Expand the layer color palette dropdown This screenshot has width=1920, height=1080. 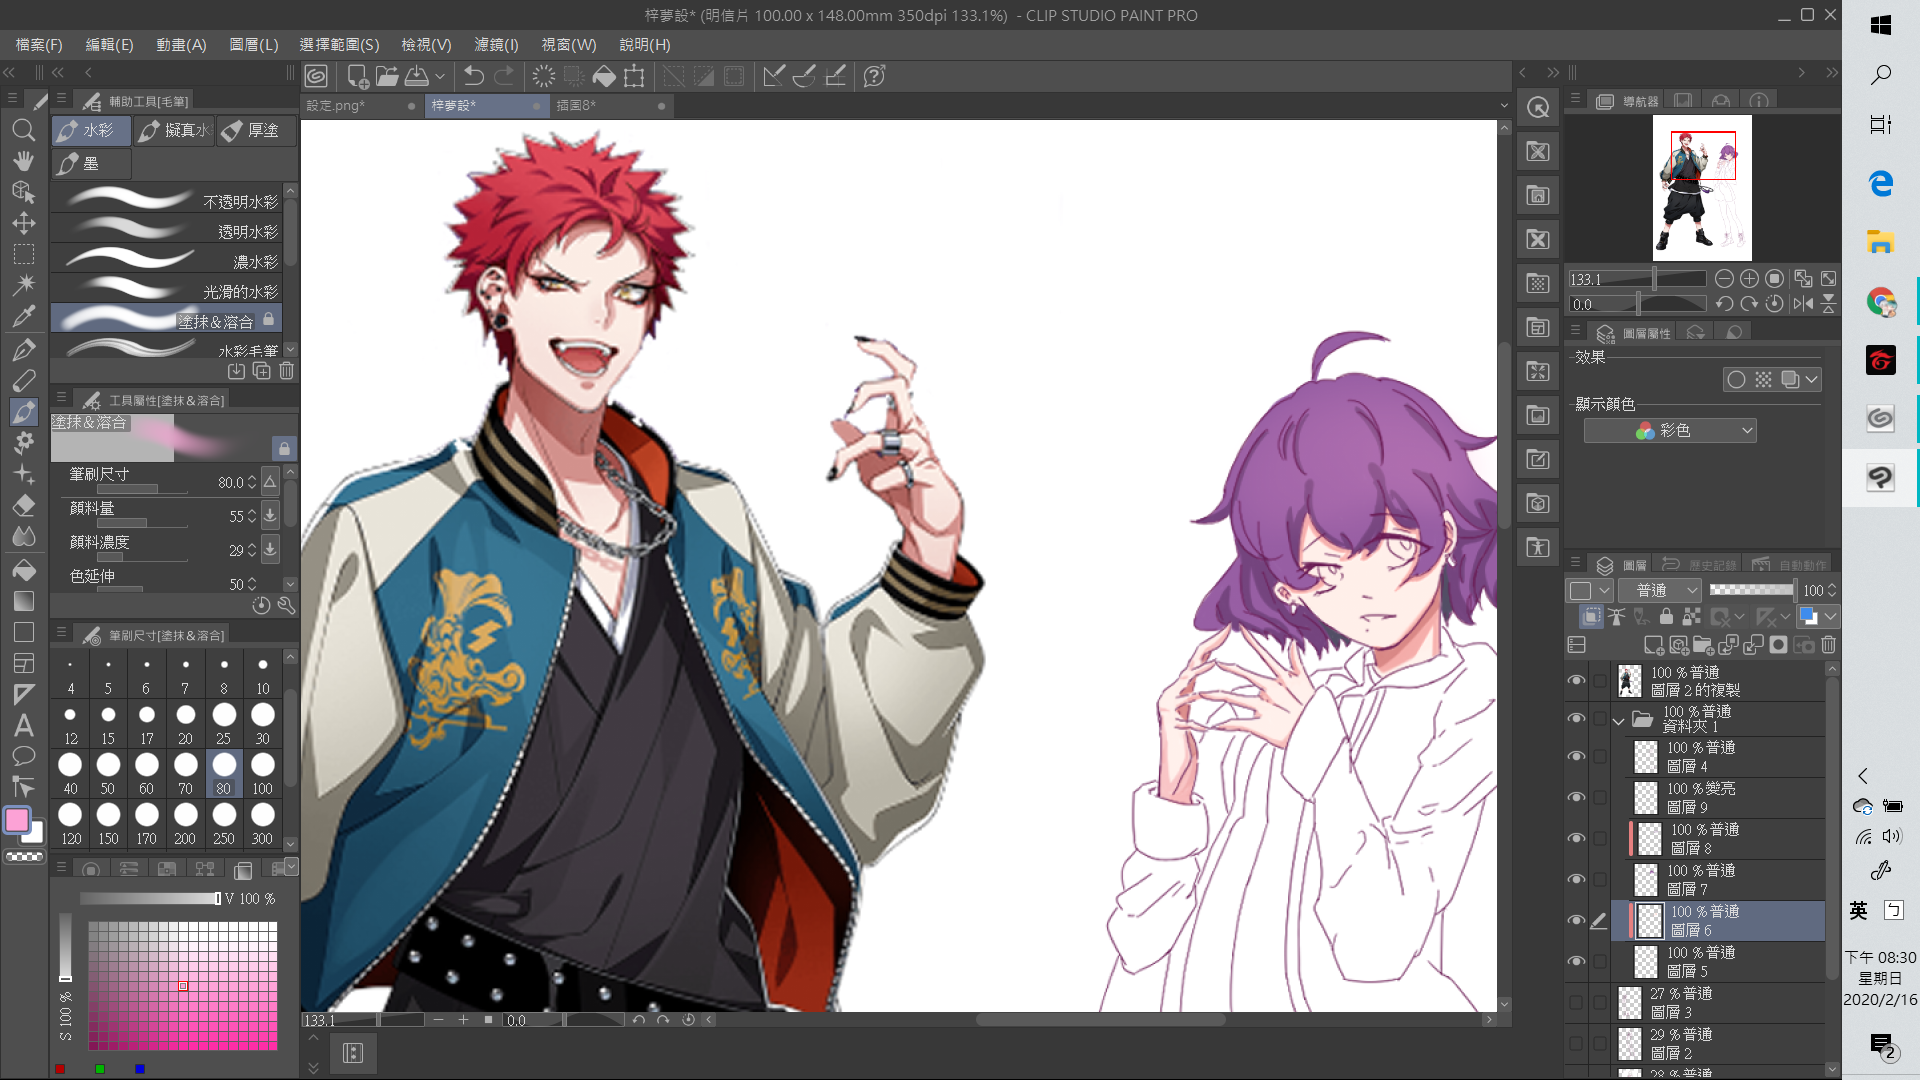[1830, 617]
